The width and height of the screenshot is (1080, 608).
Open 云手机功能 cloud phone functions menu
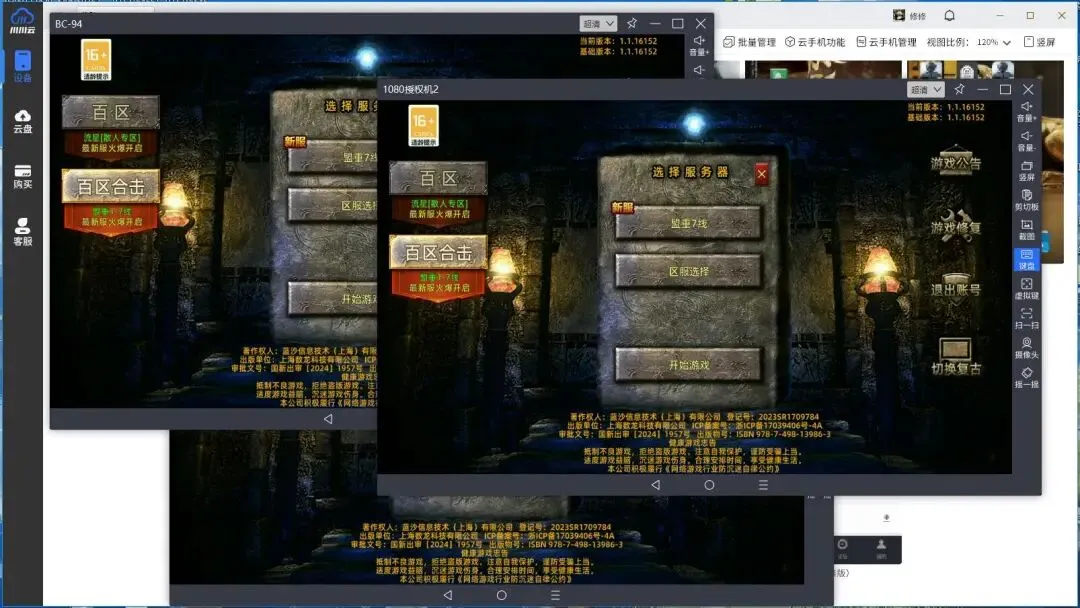coord(815,42)
